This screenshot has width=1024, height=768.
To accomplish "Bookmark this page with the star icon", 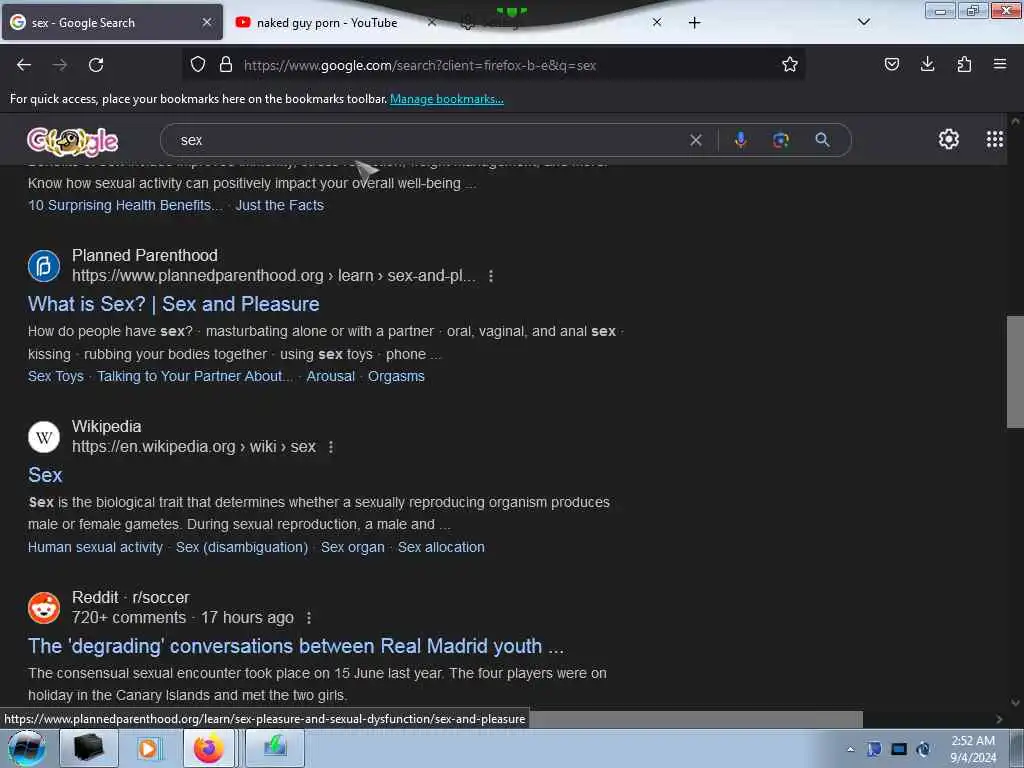I will coord(790,64).
